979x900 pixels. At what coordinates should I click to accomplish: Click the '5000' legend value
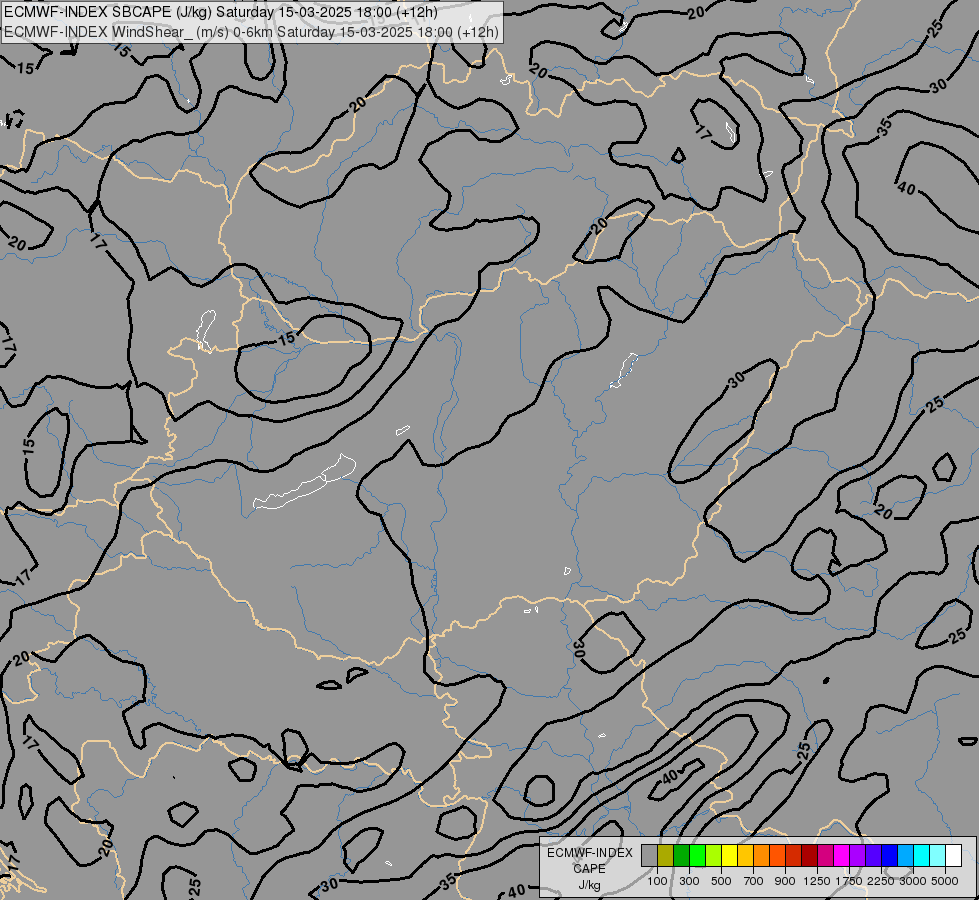point(945,881)
